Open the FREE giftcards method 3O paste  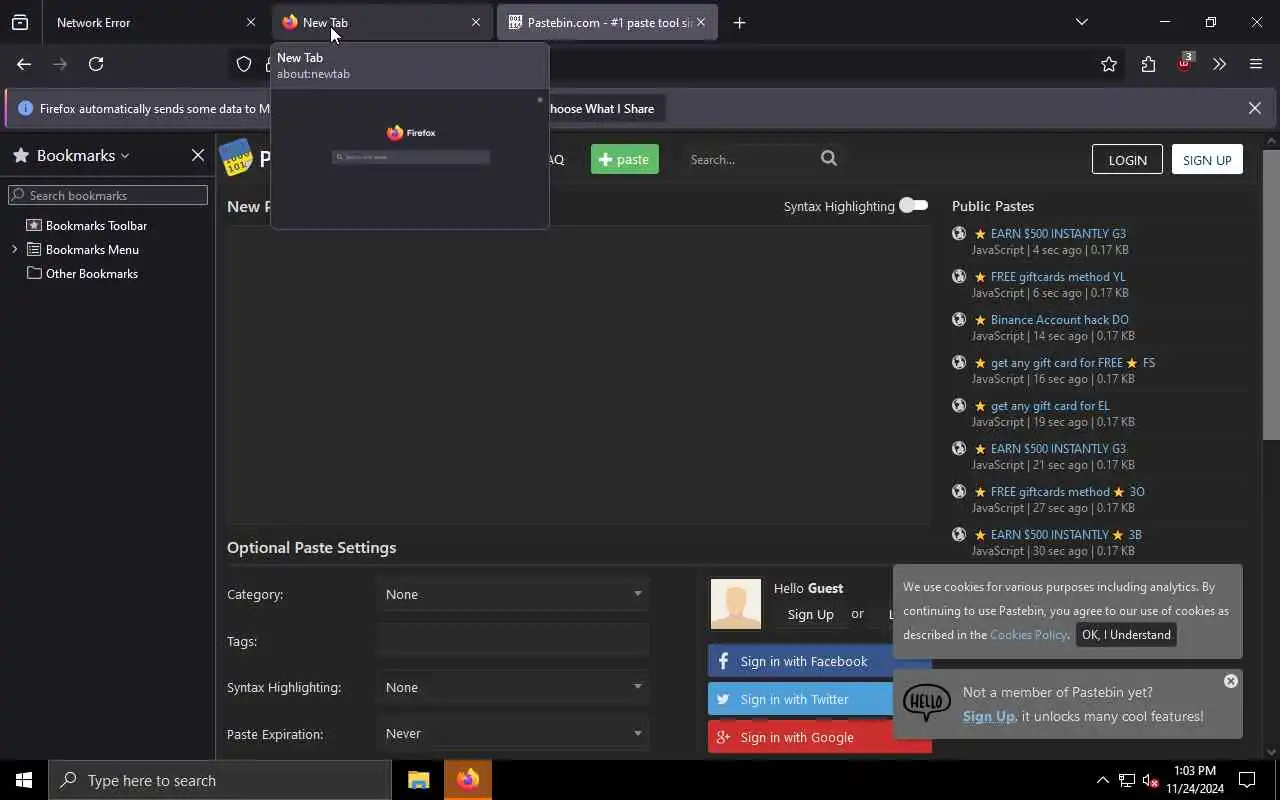1068,492
